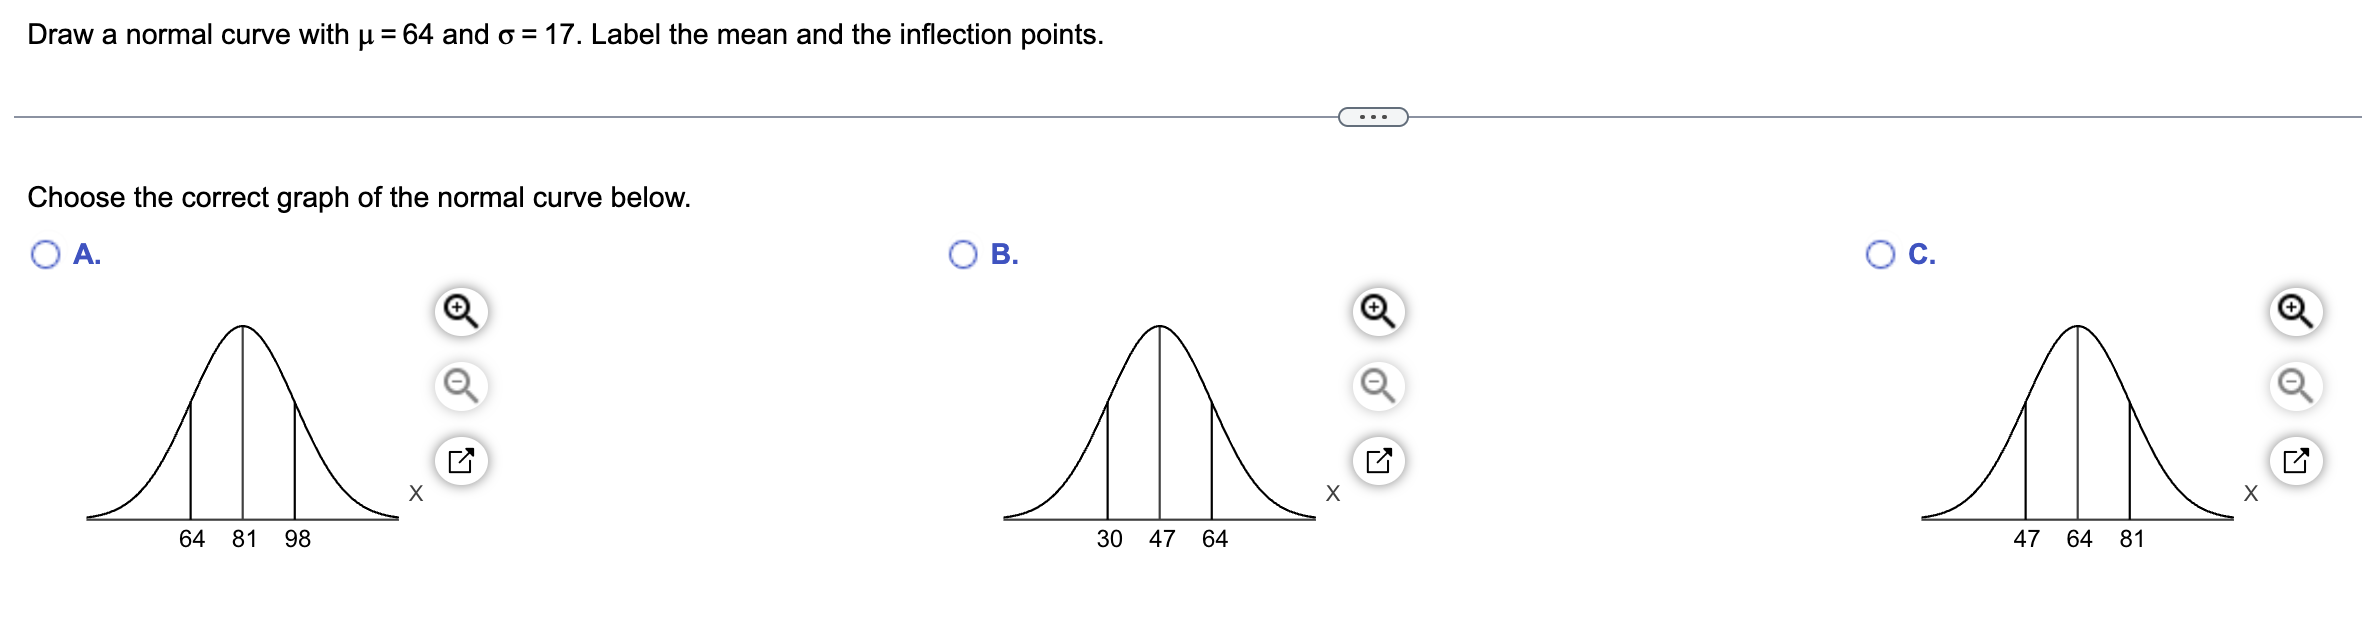The image size is (2362, 618).
Task: Click the zoom-in magnifier for graph C
Action: (2296, 311)
